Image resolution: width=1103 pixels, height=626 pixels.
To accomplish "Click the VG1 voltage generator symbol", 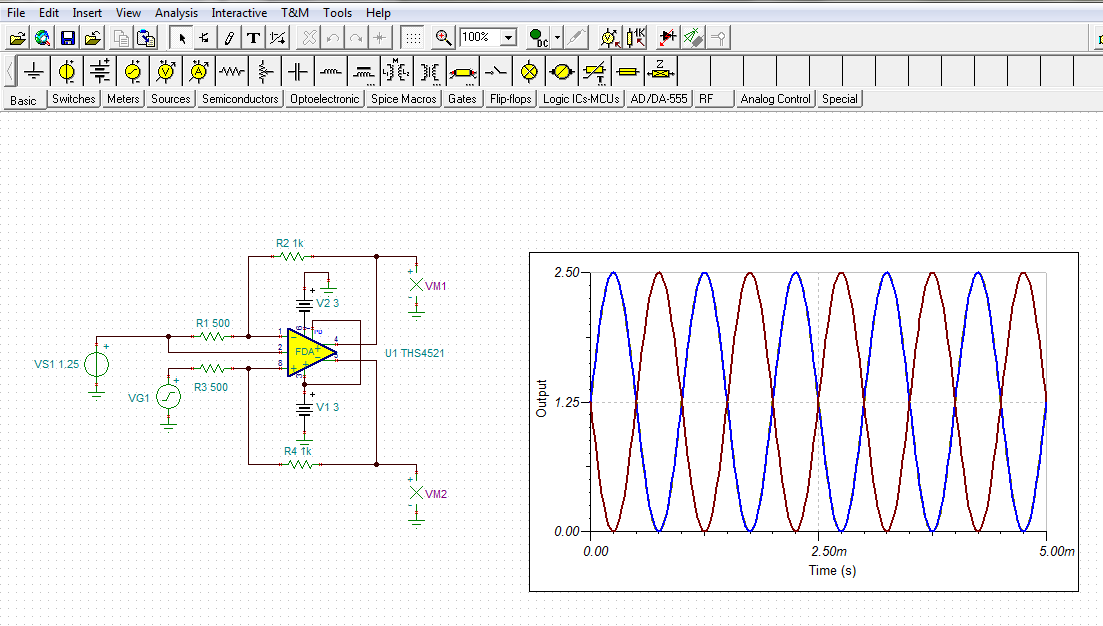I will click(x=169, y=398).
